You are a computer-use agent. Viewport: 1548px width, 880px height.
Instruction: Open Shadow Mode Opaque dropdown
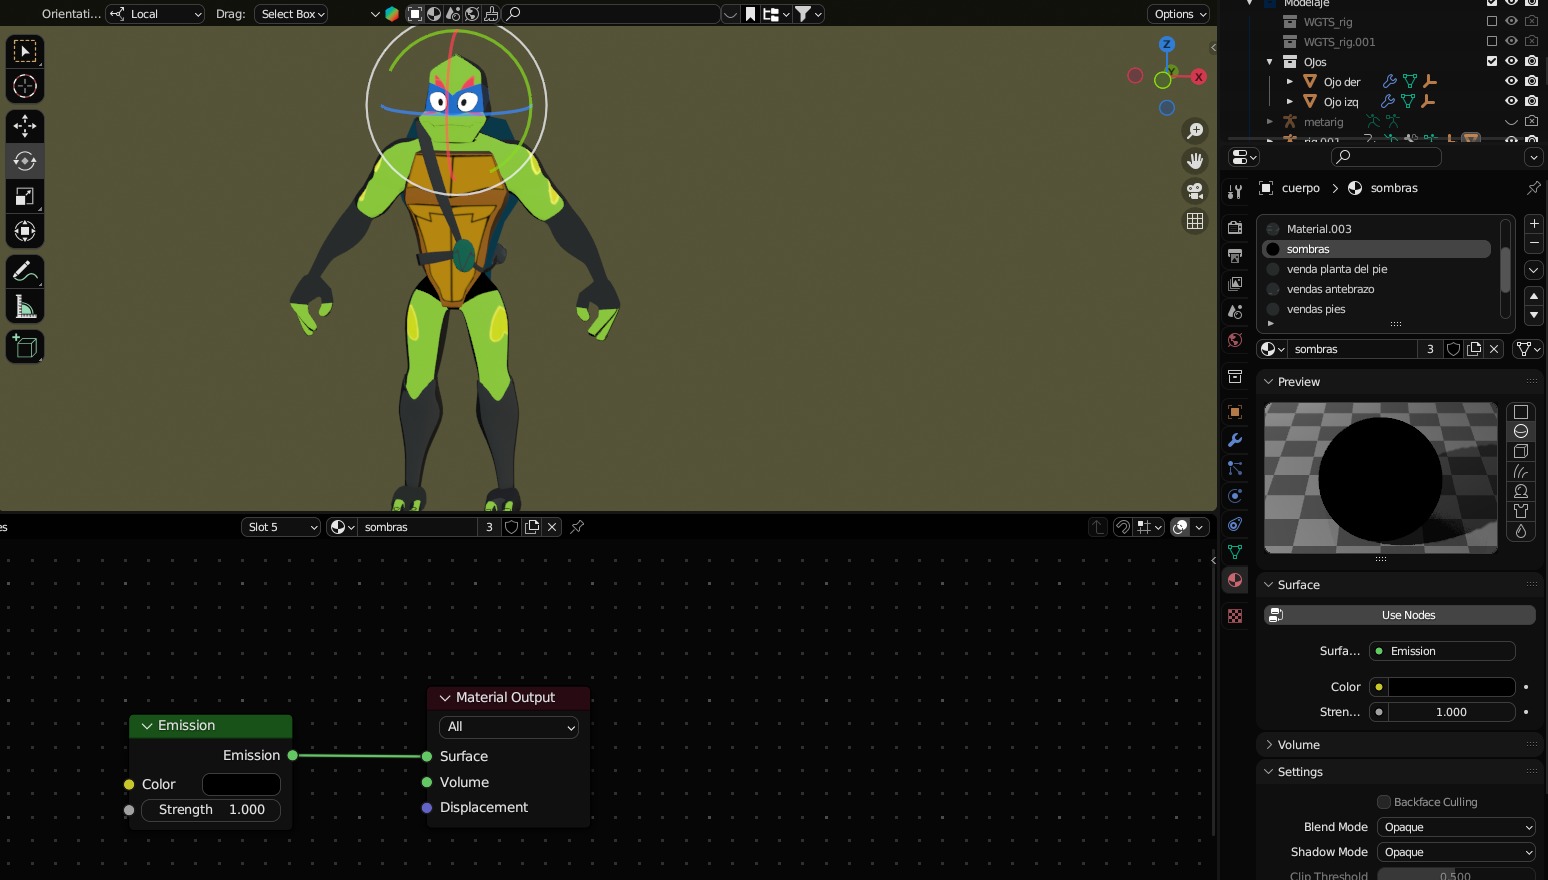point(1455,852)
